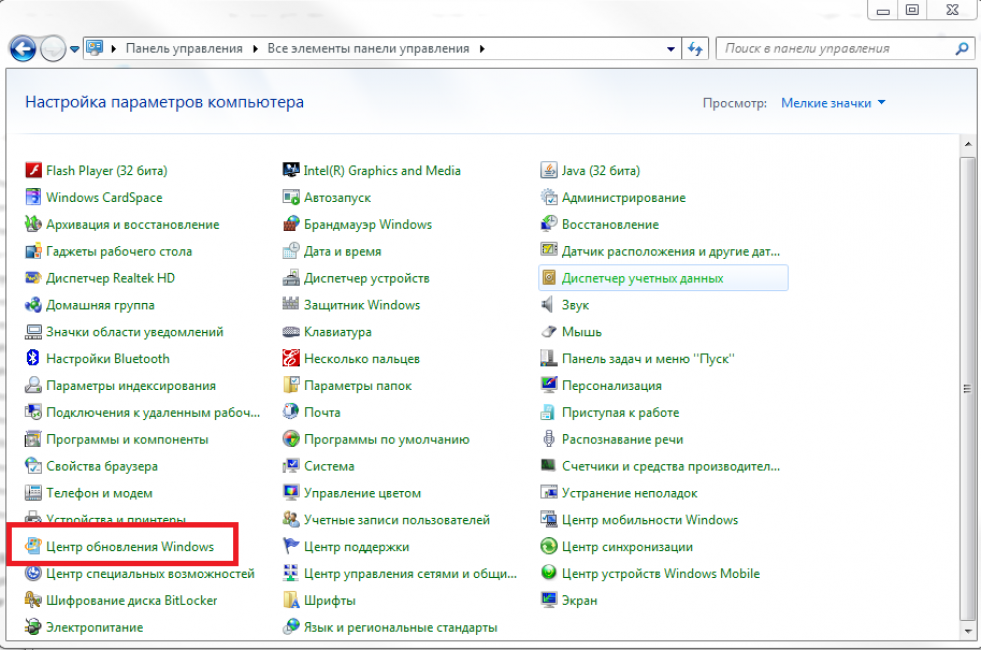Open Центр устройств Windows Mobile link
The image size is (981, 650).
(661, 574)
